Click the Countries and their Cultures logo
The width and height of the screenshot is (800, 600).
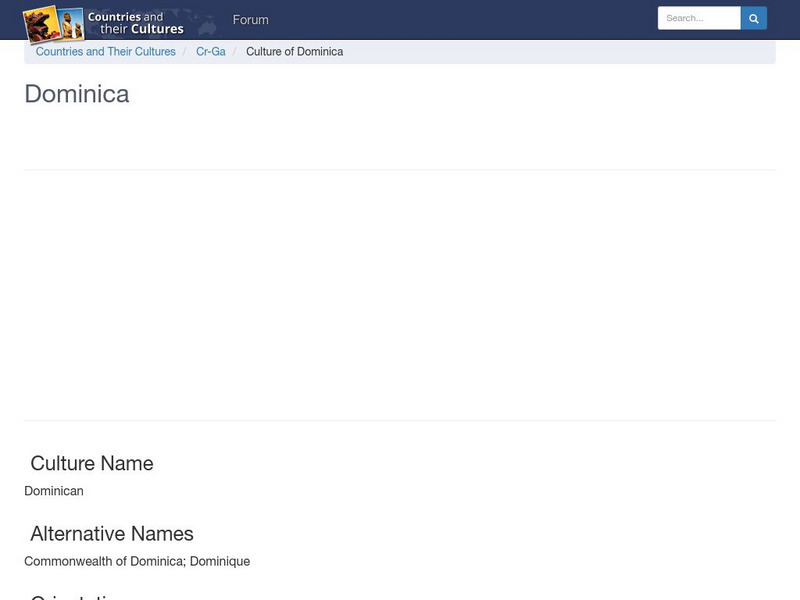[x=119, y=23]
